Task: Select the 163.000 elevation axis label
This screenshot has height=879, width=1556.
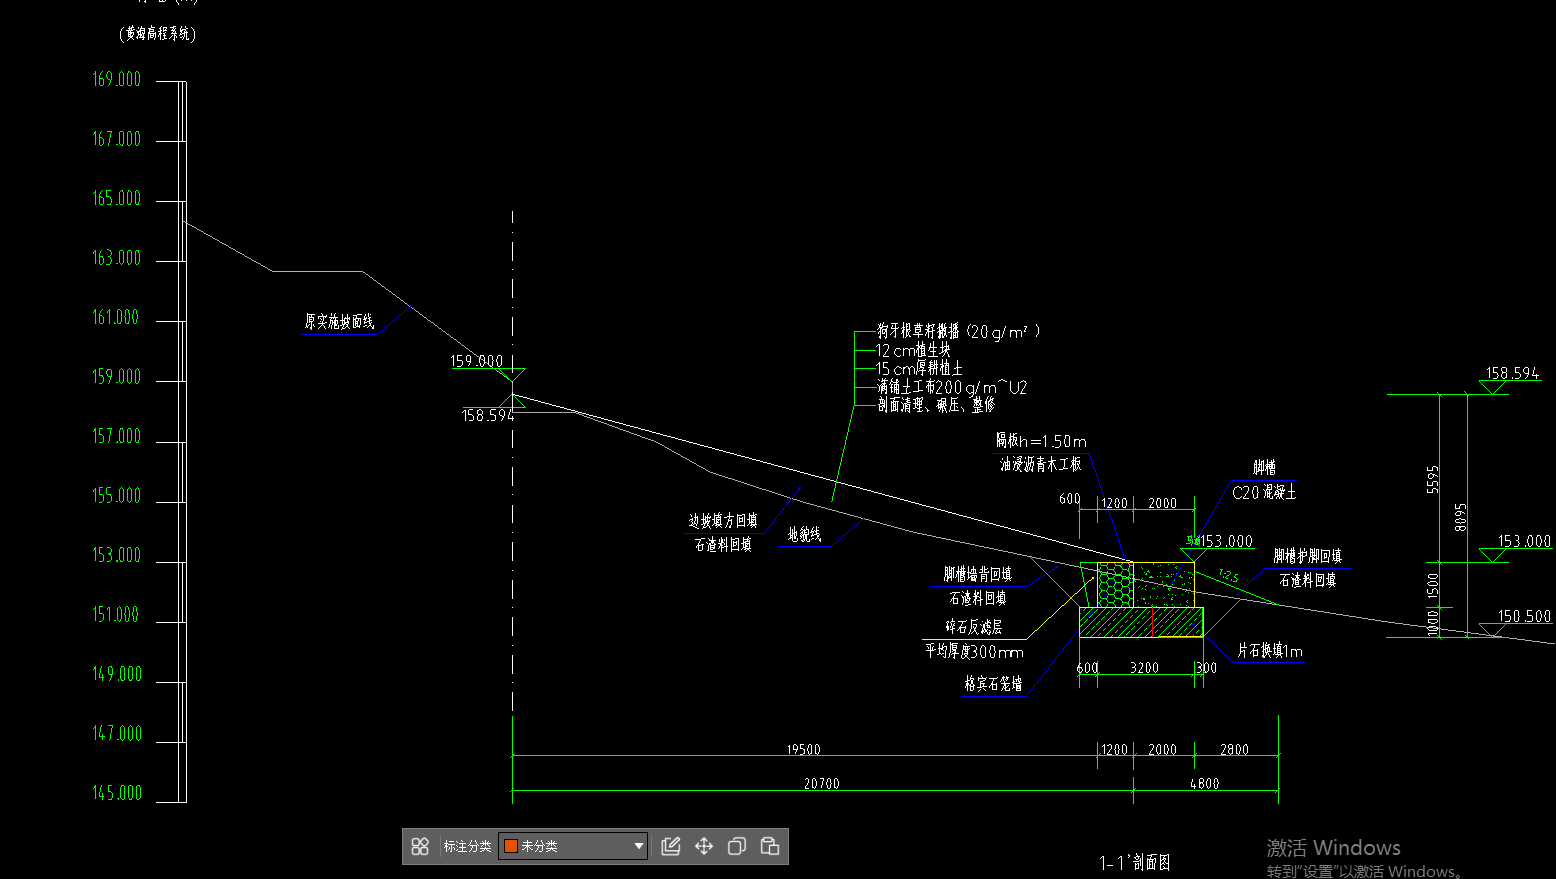Action: [x=117, y=258]
